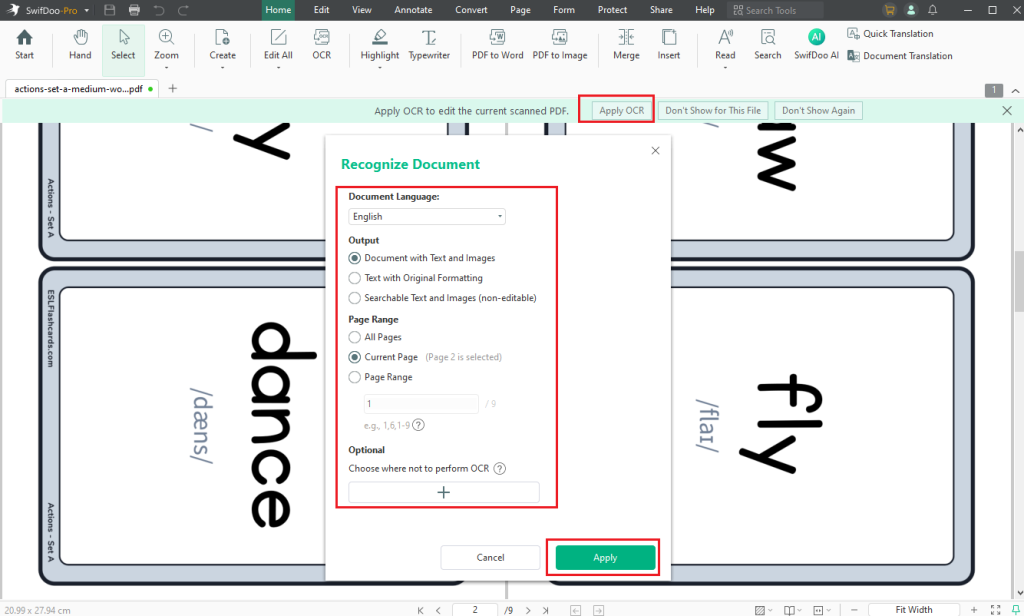Viewport: 1024px width, 616px height.
Task: Click Cancel in Recognize Document dialog
Action: point(490,557)
